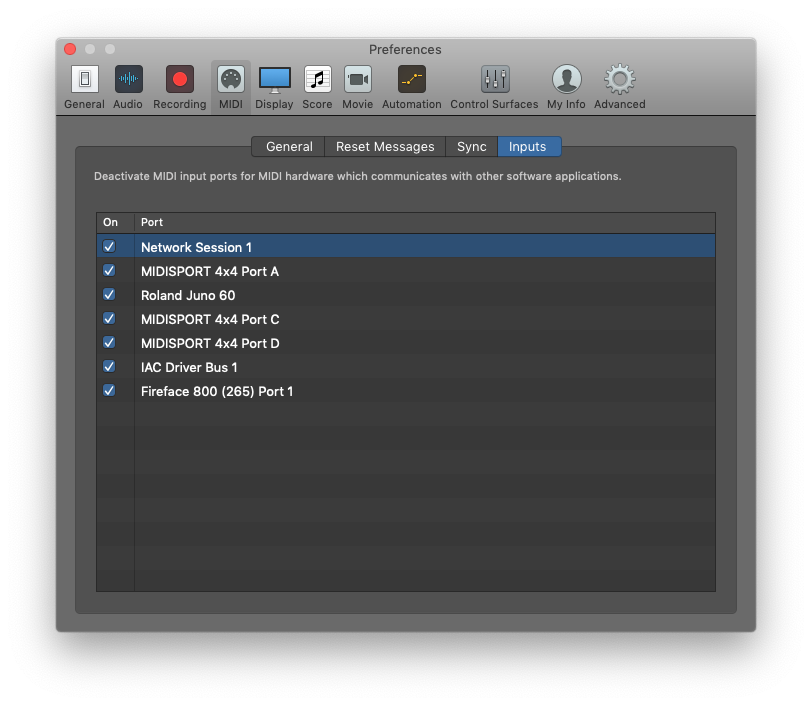Open the Control Surfaces preferences pane
812x706 pixels.
click(x=495, y=87)
